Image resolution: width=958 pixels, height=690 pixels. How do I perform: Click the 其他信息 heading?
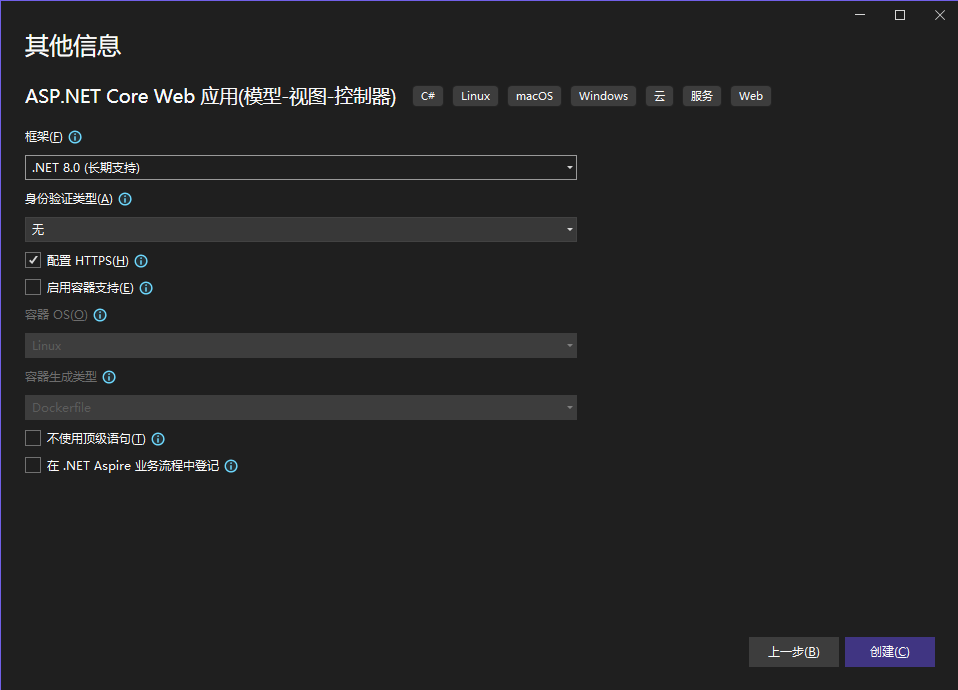tap(73, 46)
